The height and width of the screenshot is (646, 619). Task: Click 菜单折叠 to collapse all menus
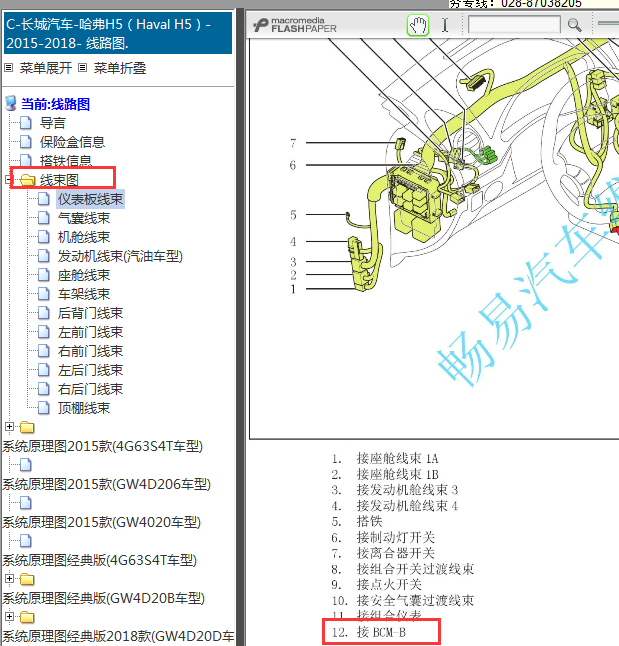[120, 68]
